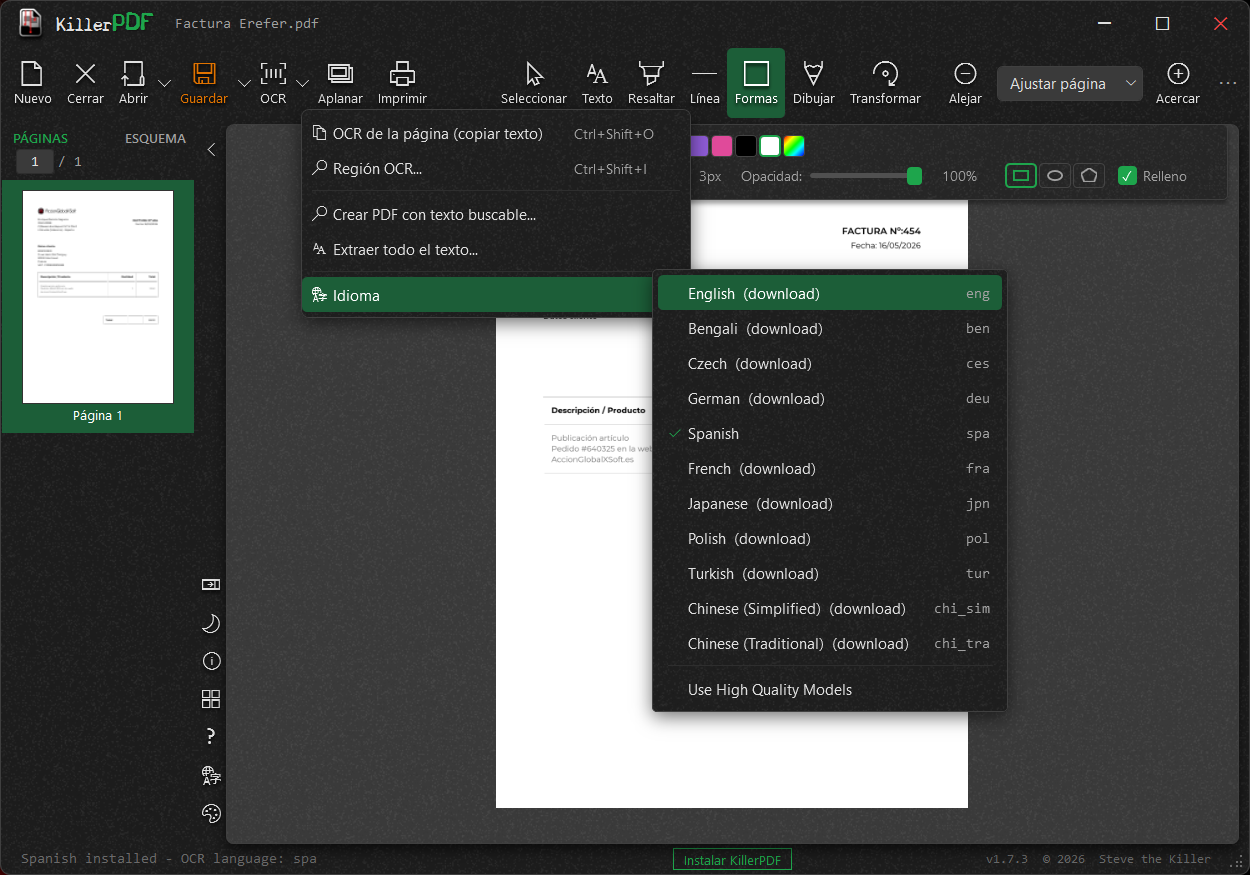
Task: Open a file with Abrir
Action: pos(133,83)
